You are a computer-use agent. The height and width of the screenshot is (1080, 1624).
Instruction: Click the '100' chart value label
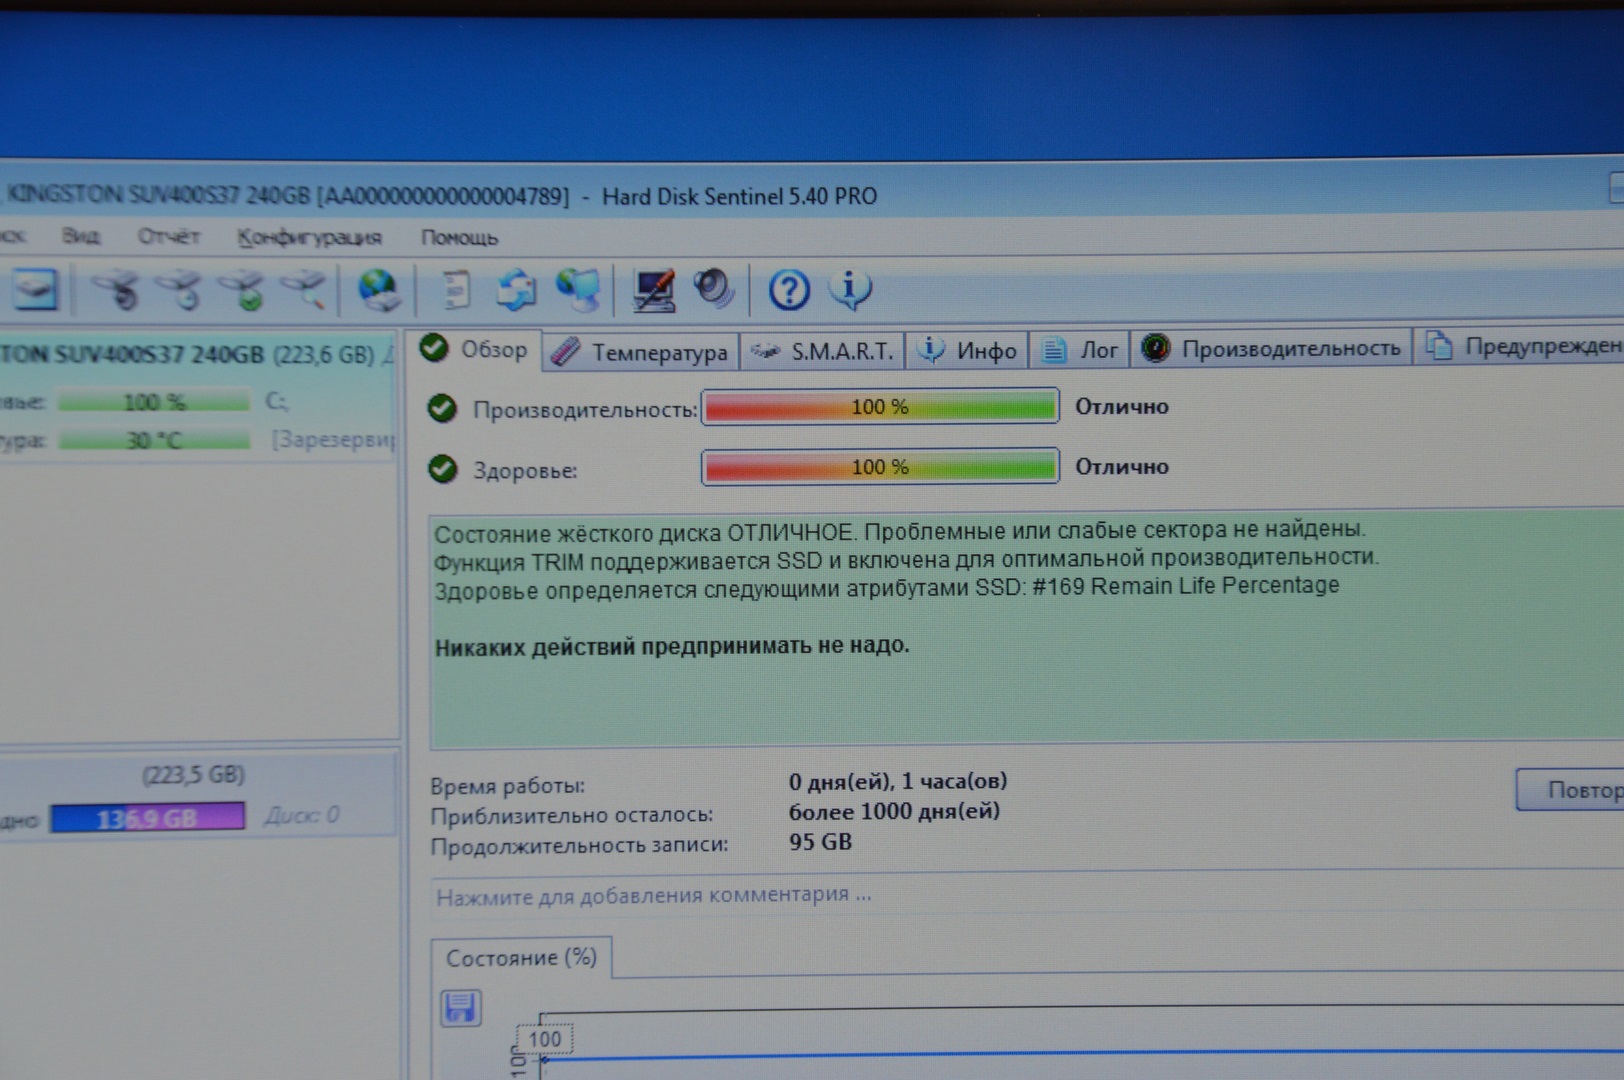pos(545,1039)
